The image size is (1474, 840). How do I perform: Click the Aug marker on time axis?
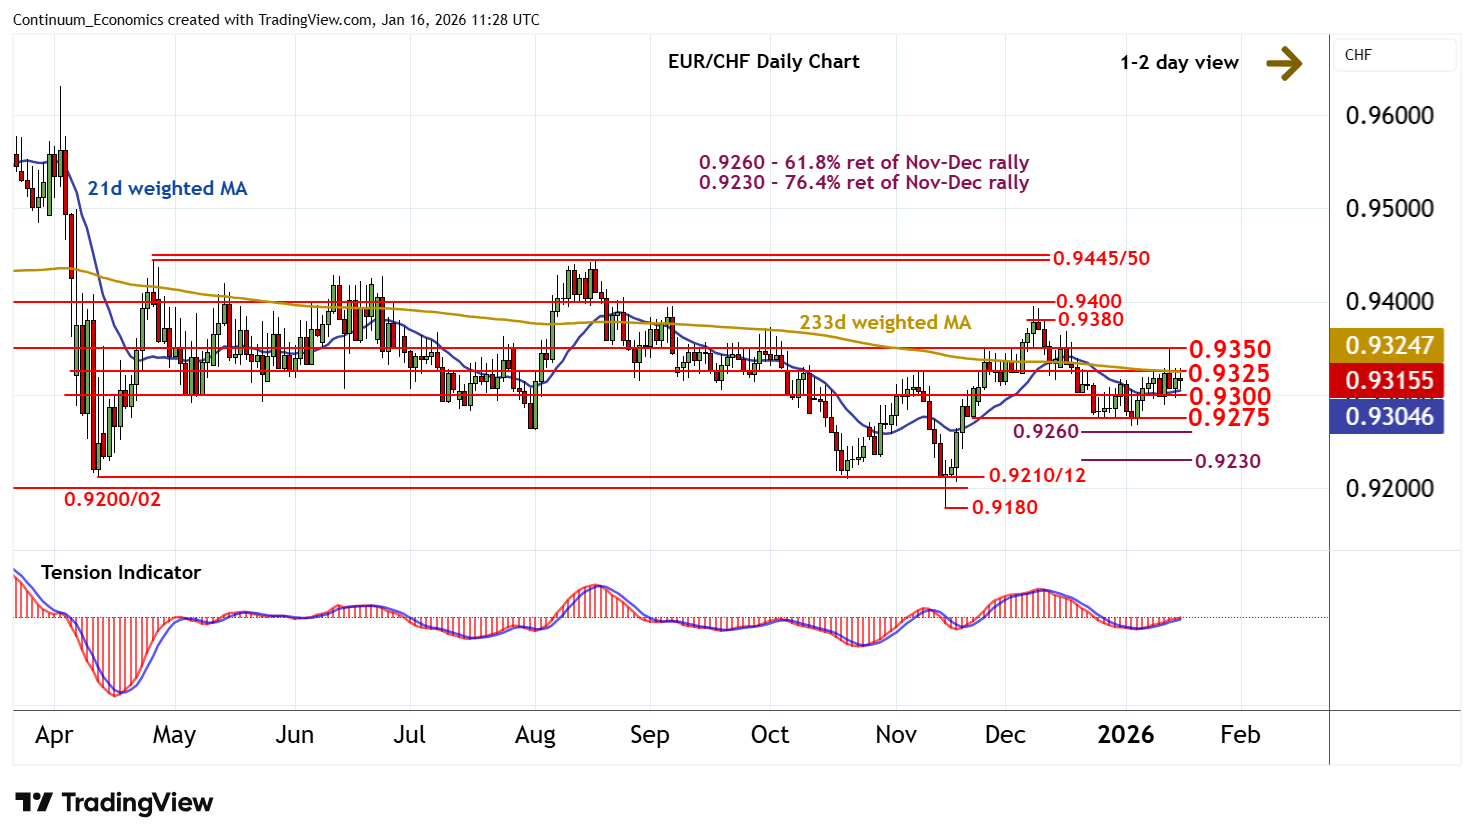pyautogui.click(x=535, y=735)
